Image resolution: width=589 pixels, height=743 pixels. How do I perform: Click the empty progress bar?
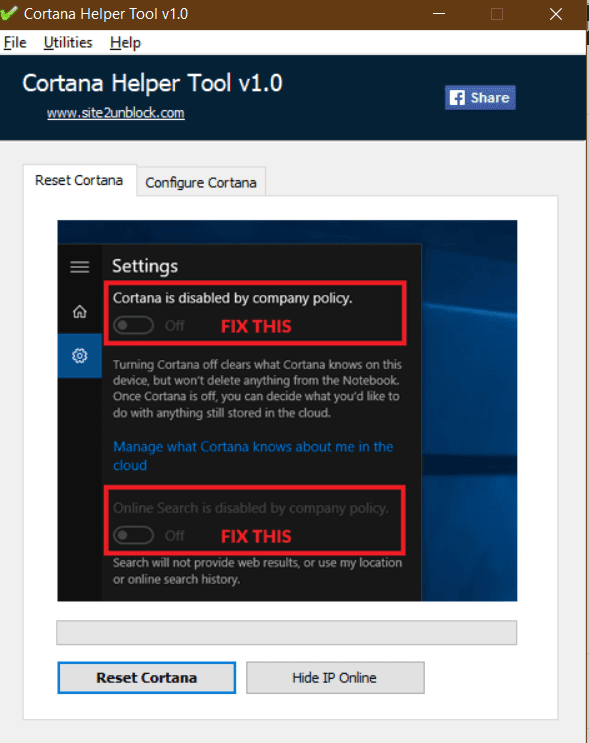tap(287, 633)
